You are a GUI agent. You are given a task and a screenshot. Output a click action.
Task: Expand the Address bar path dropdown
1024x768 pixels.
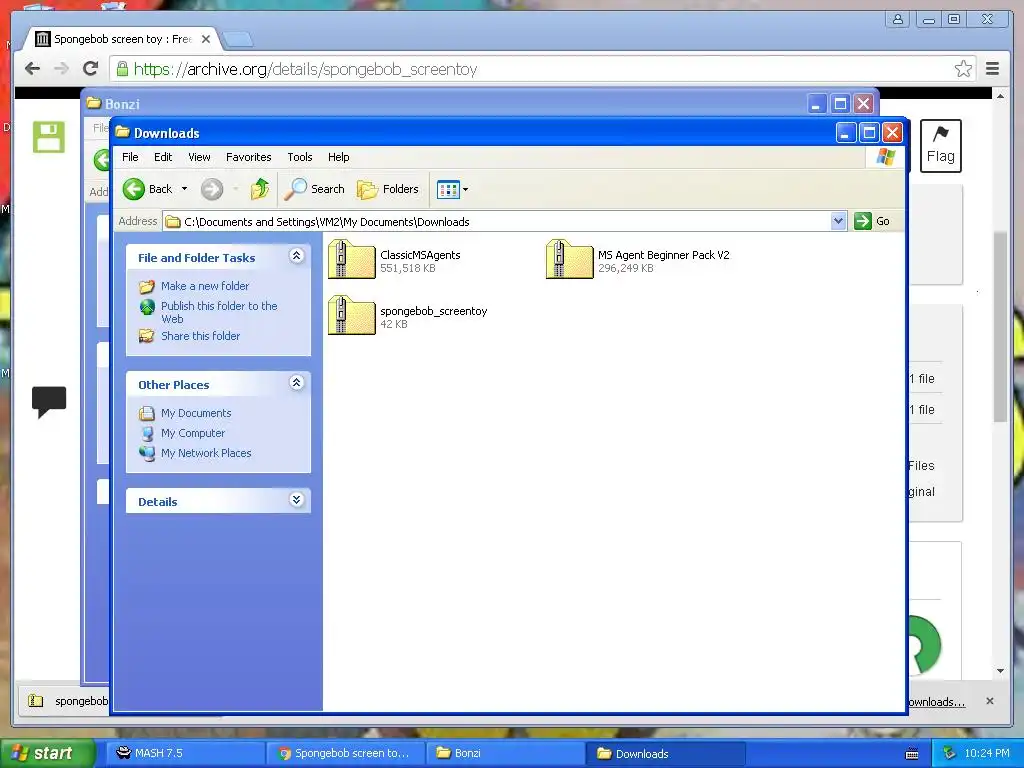pyautogui.click(x=839, y=221)
